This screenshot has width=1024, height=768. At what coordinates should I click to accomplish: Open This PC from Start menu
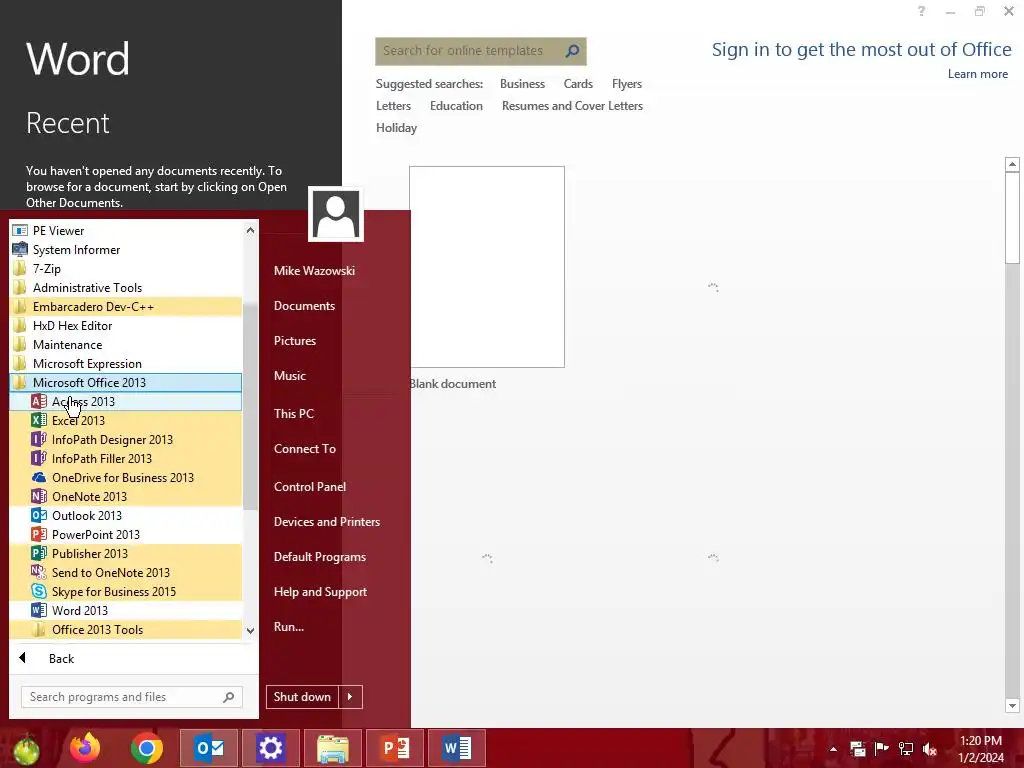(294, 413)
